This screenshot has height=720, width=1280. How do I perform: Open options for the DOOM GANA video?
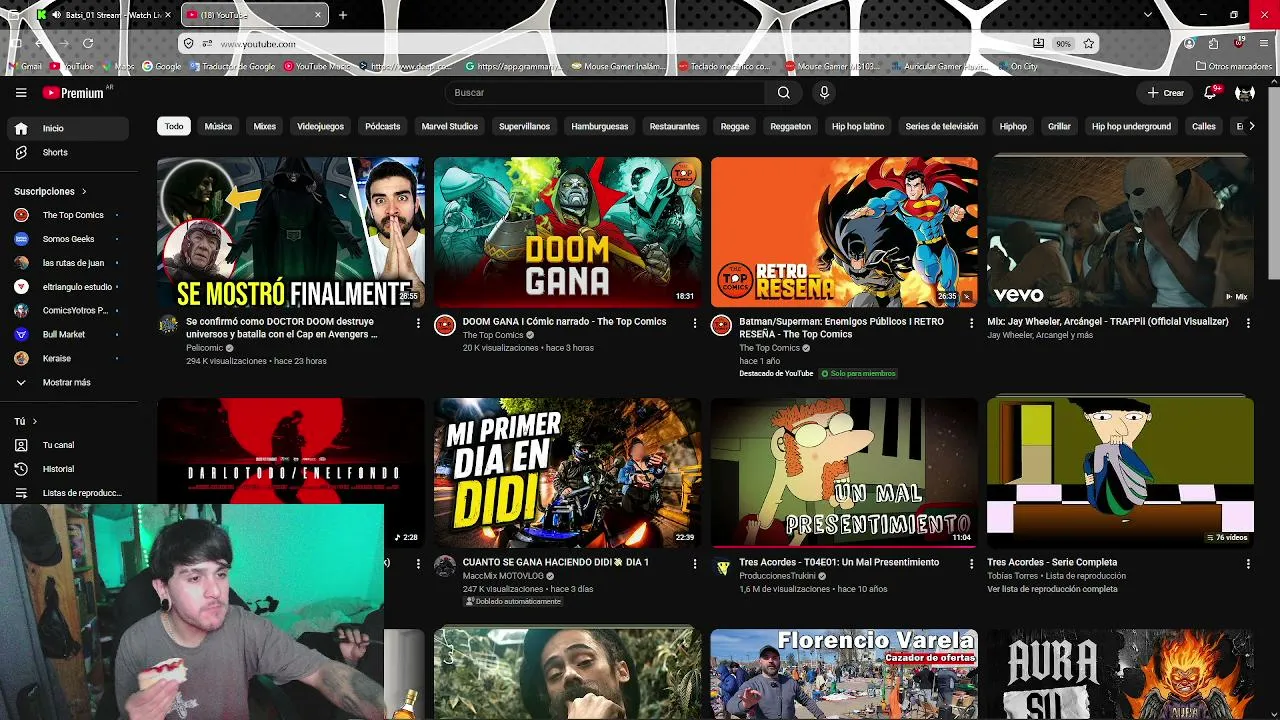point(695,323)
